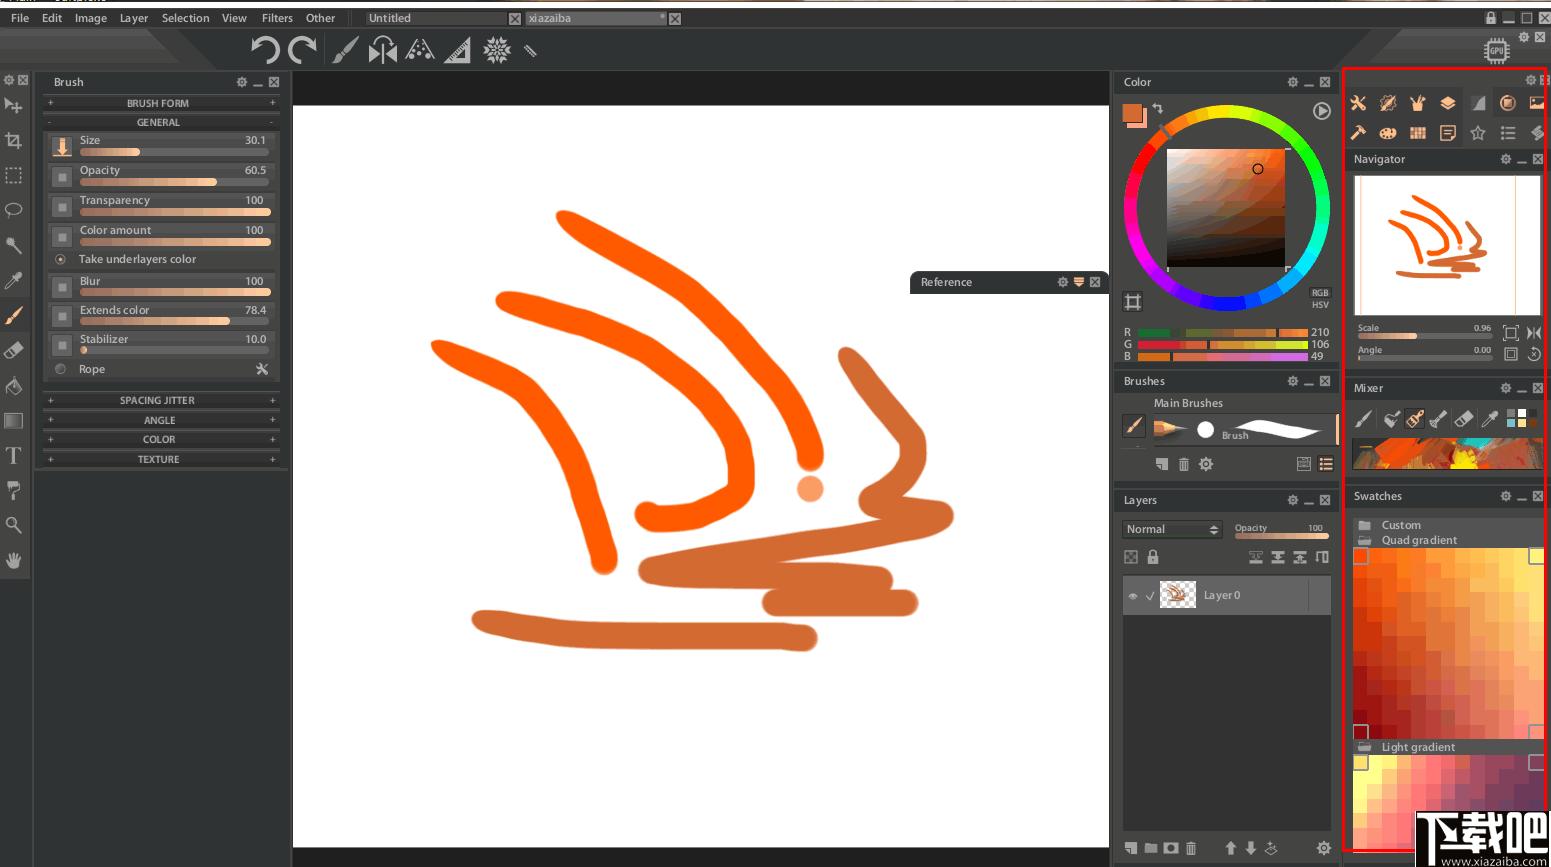
Task: Toggle the Extends color pressure checkbox
Action: (62, 317)
